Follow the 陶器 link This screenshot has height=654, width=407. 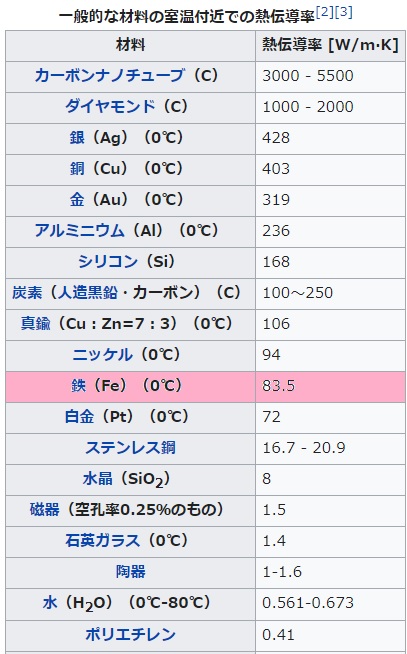coord(131,571)
